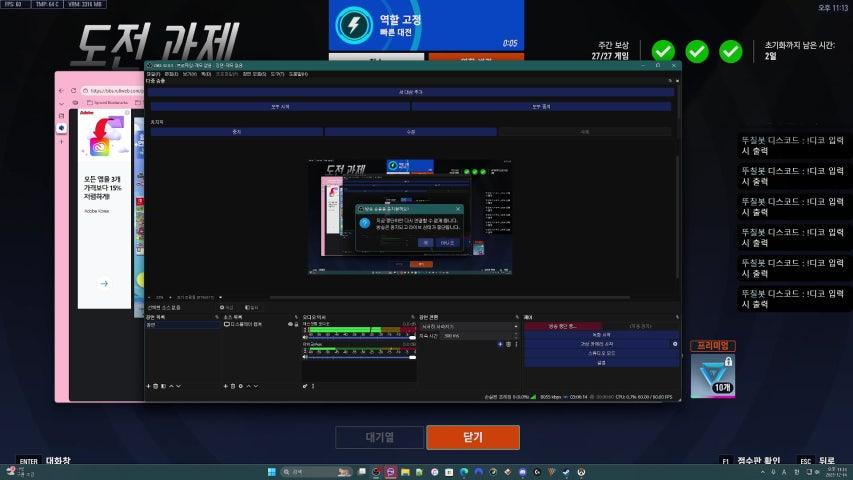
Task: Open mic/aux channel options menu
Action: pos(305,349)
